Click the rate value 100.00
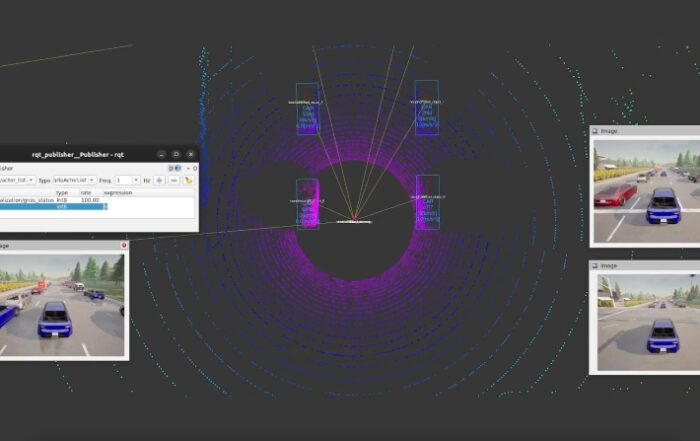Image resolution: width=700 pixels, height=441 pixels. pos(90,200)
